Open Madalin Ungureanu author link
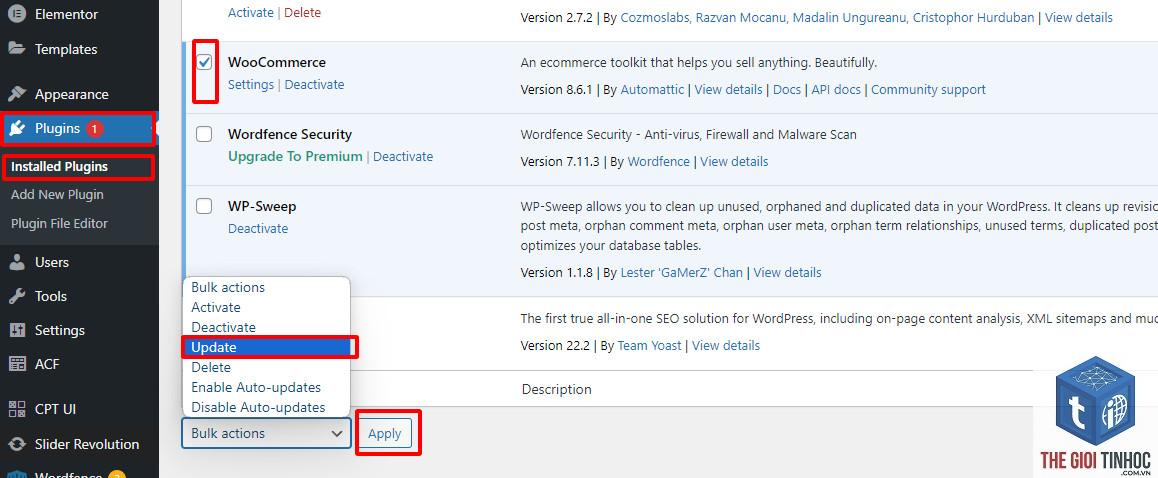Viewport: 1158px width, 478px height. click(x=849, y=17)
